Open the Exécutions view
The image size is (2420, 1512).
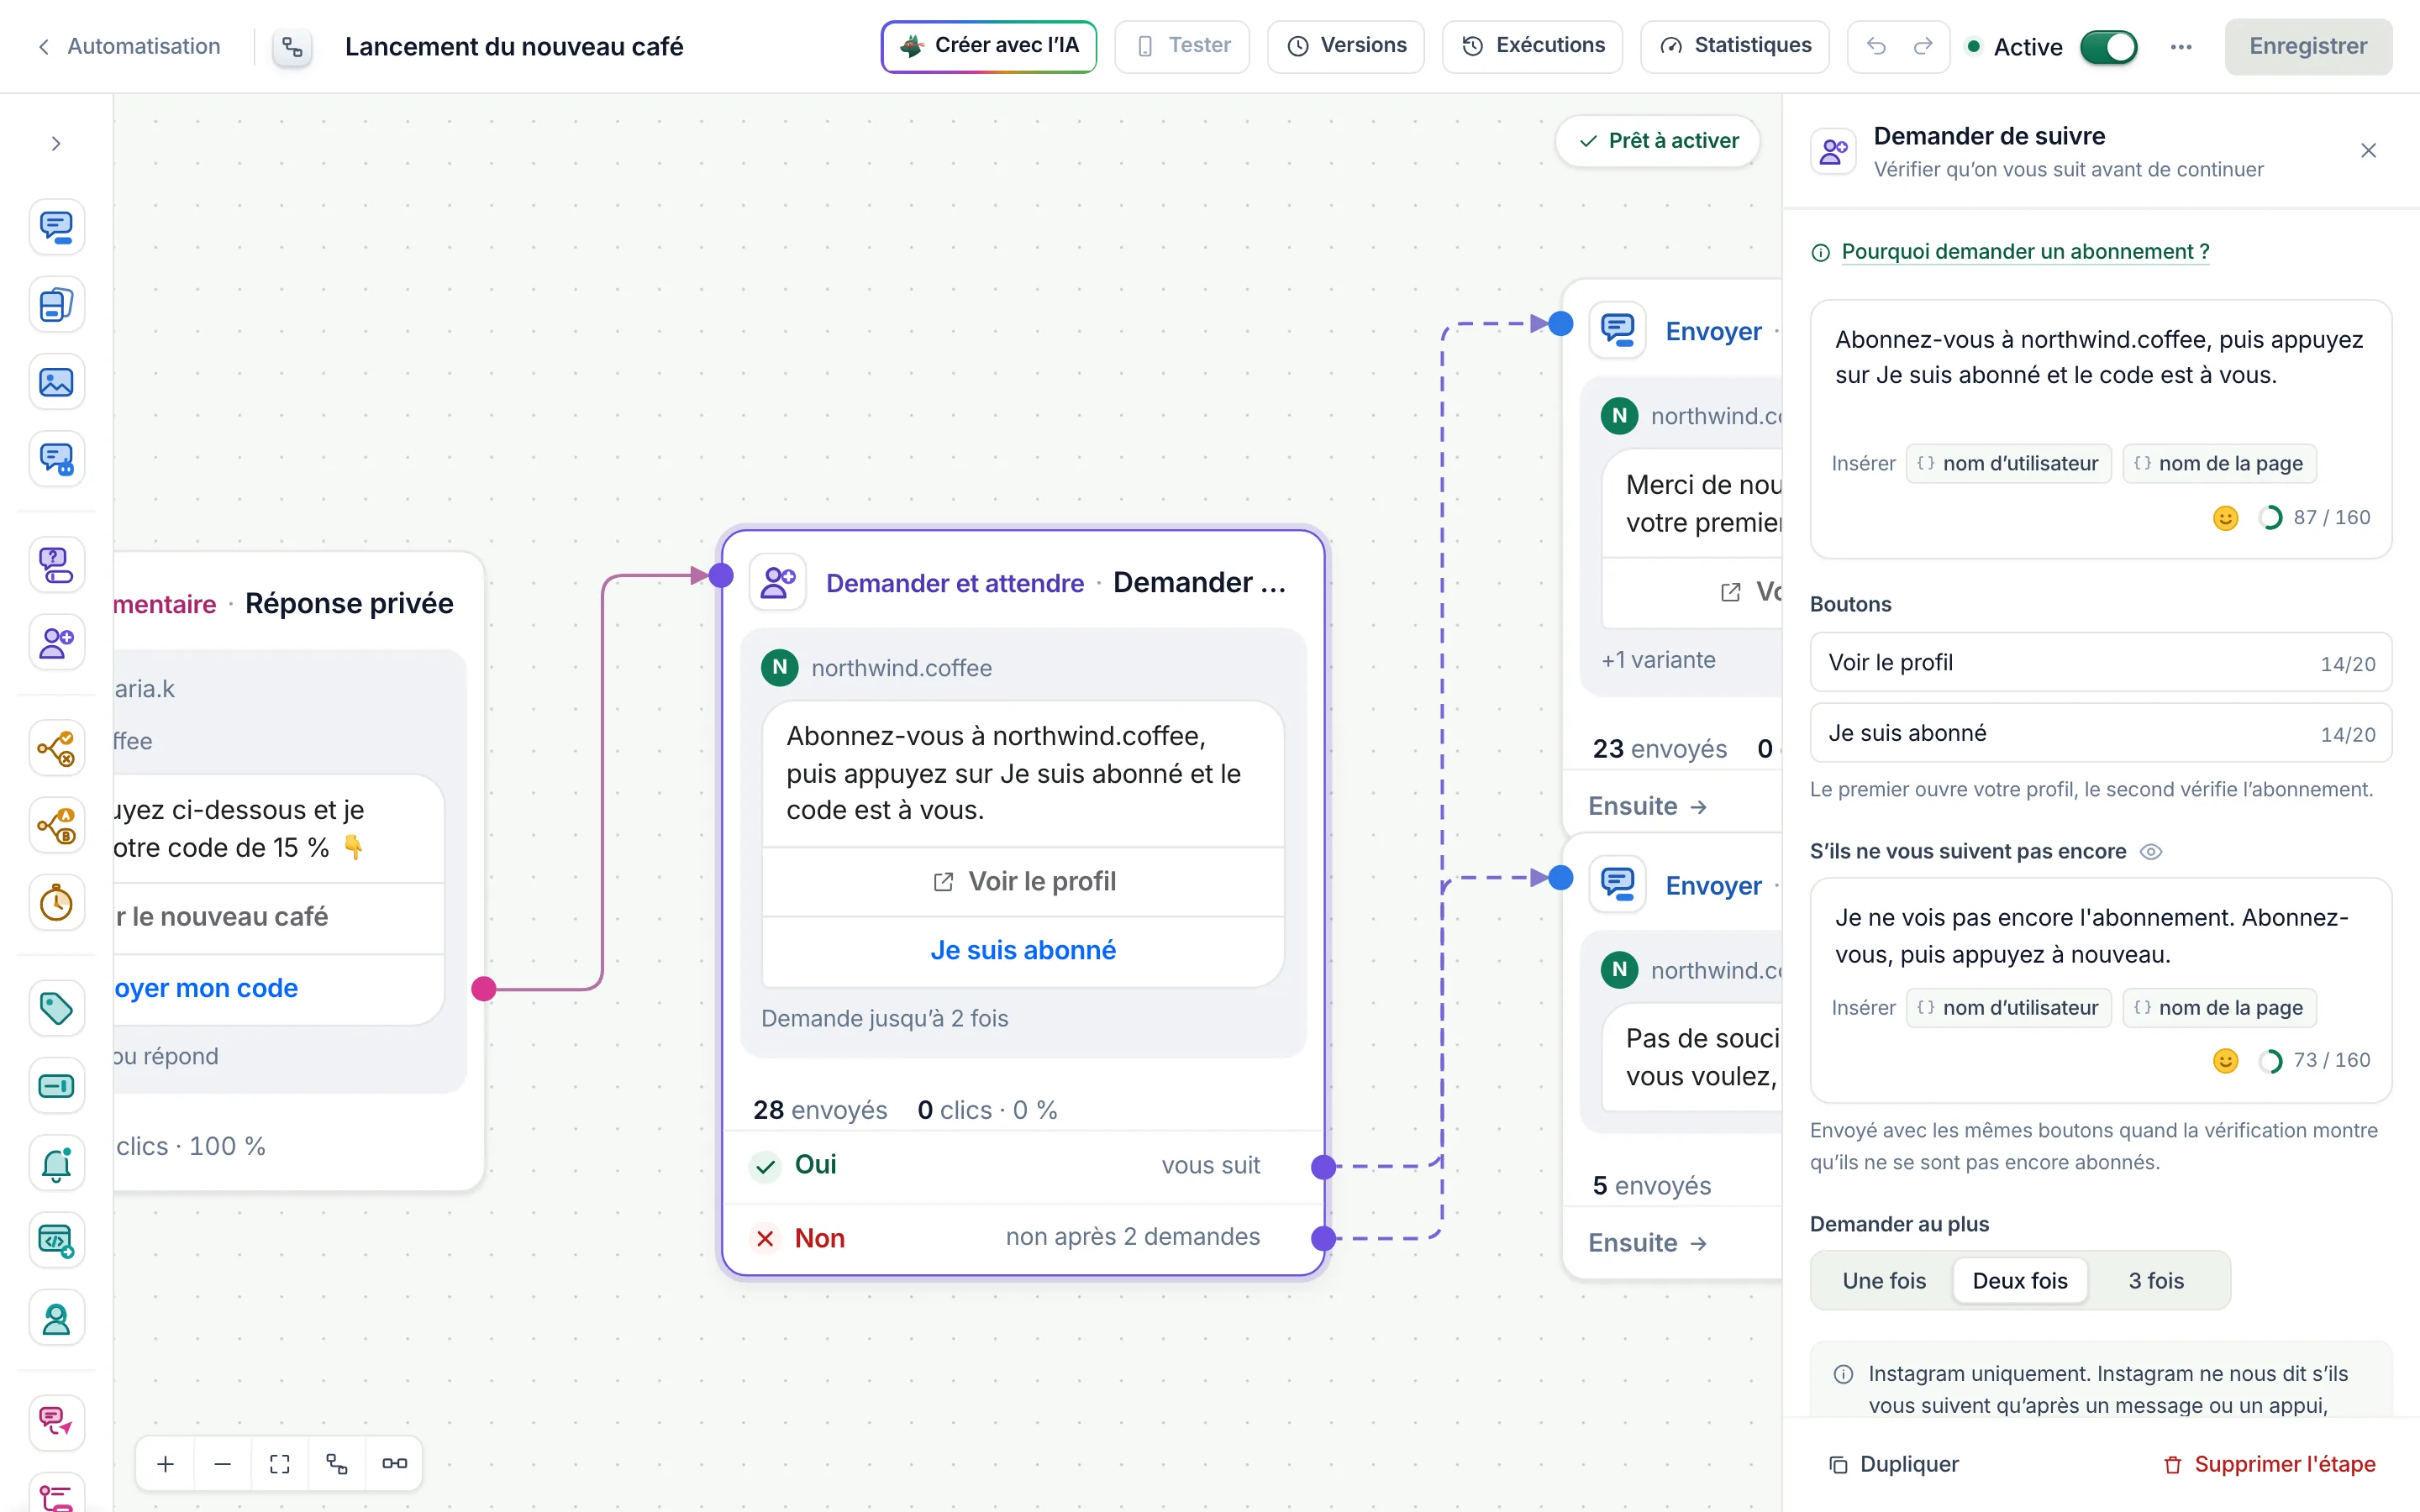click(1532, 46)
